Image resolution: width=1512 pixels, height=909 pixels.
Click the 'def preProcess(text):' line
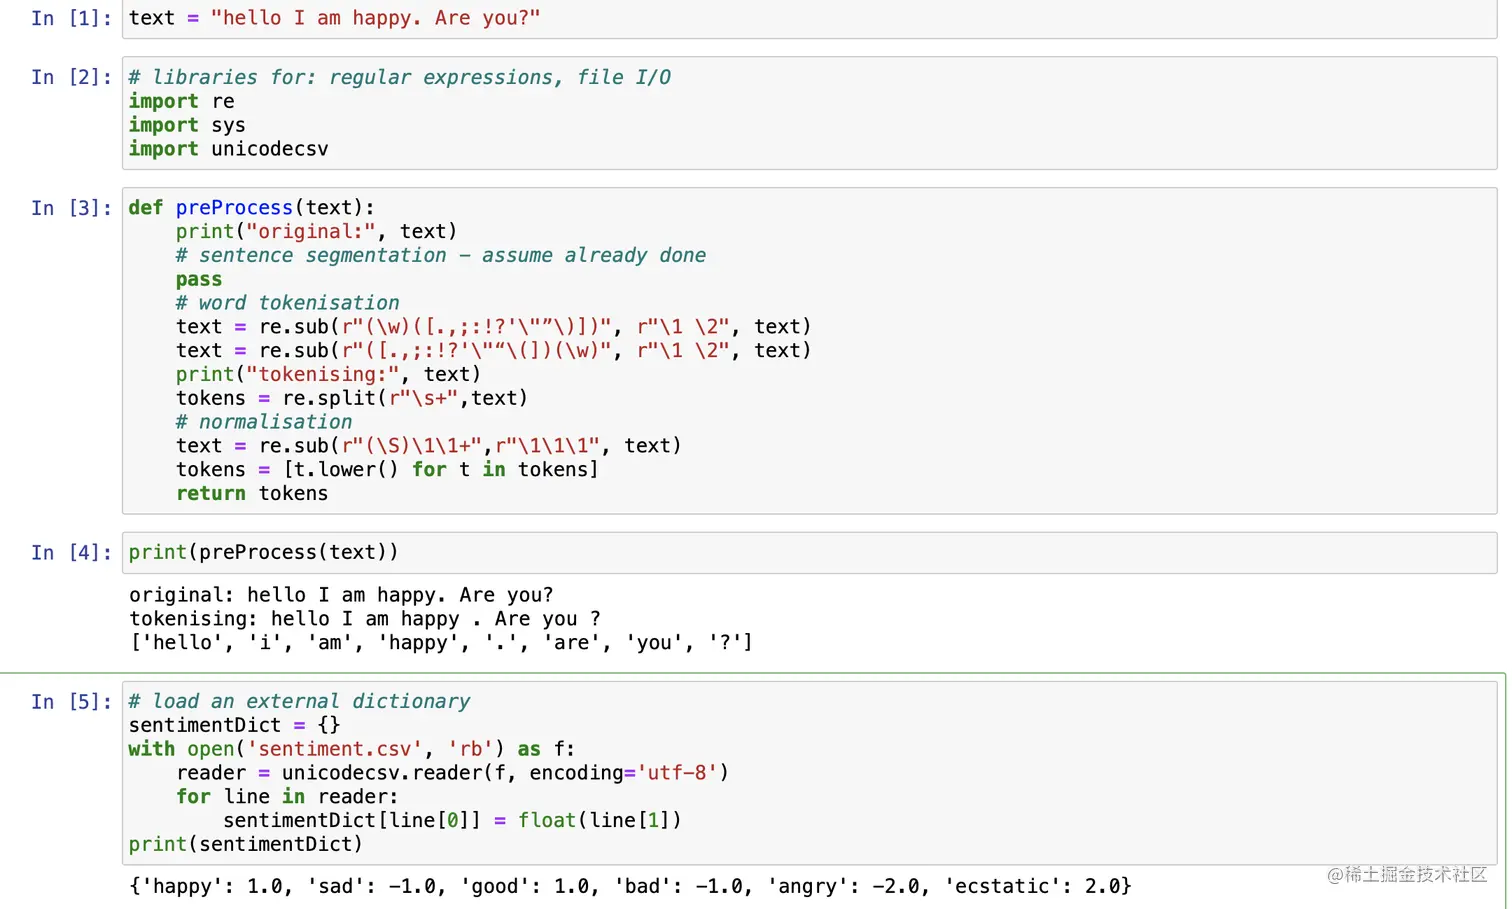tap(251, 208)
